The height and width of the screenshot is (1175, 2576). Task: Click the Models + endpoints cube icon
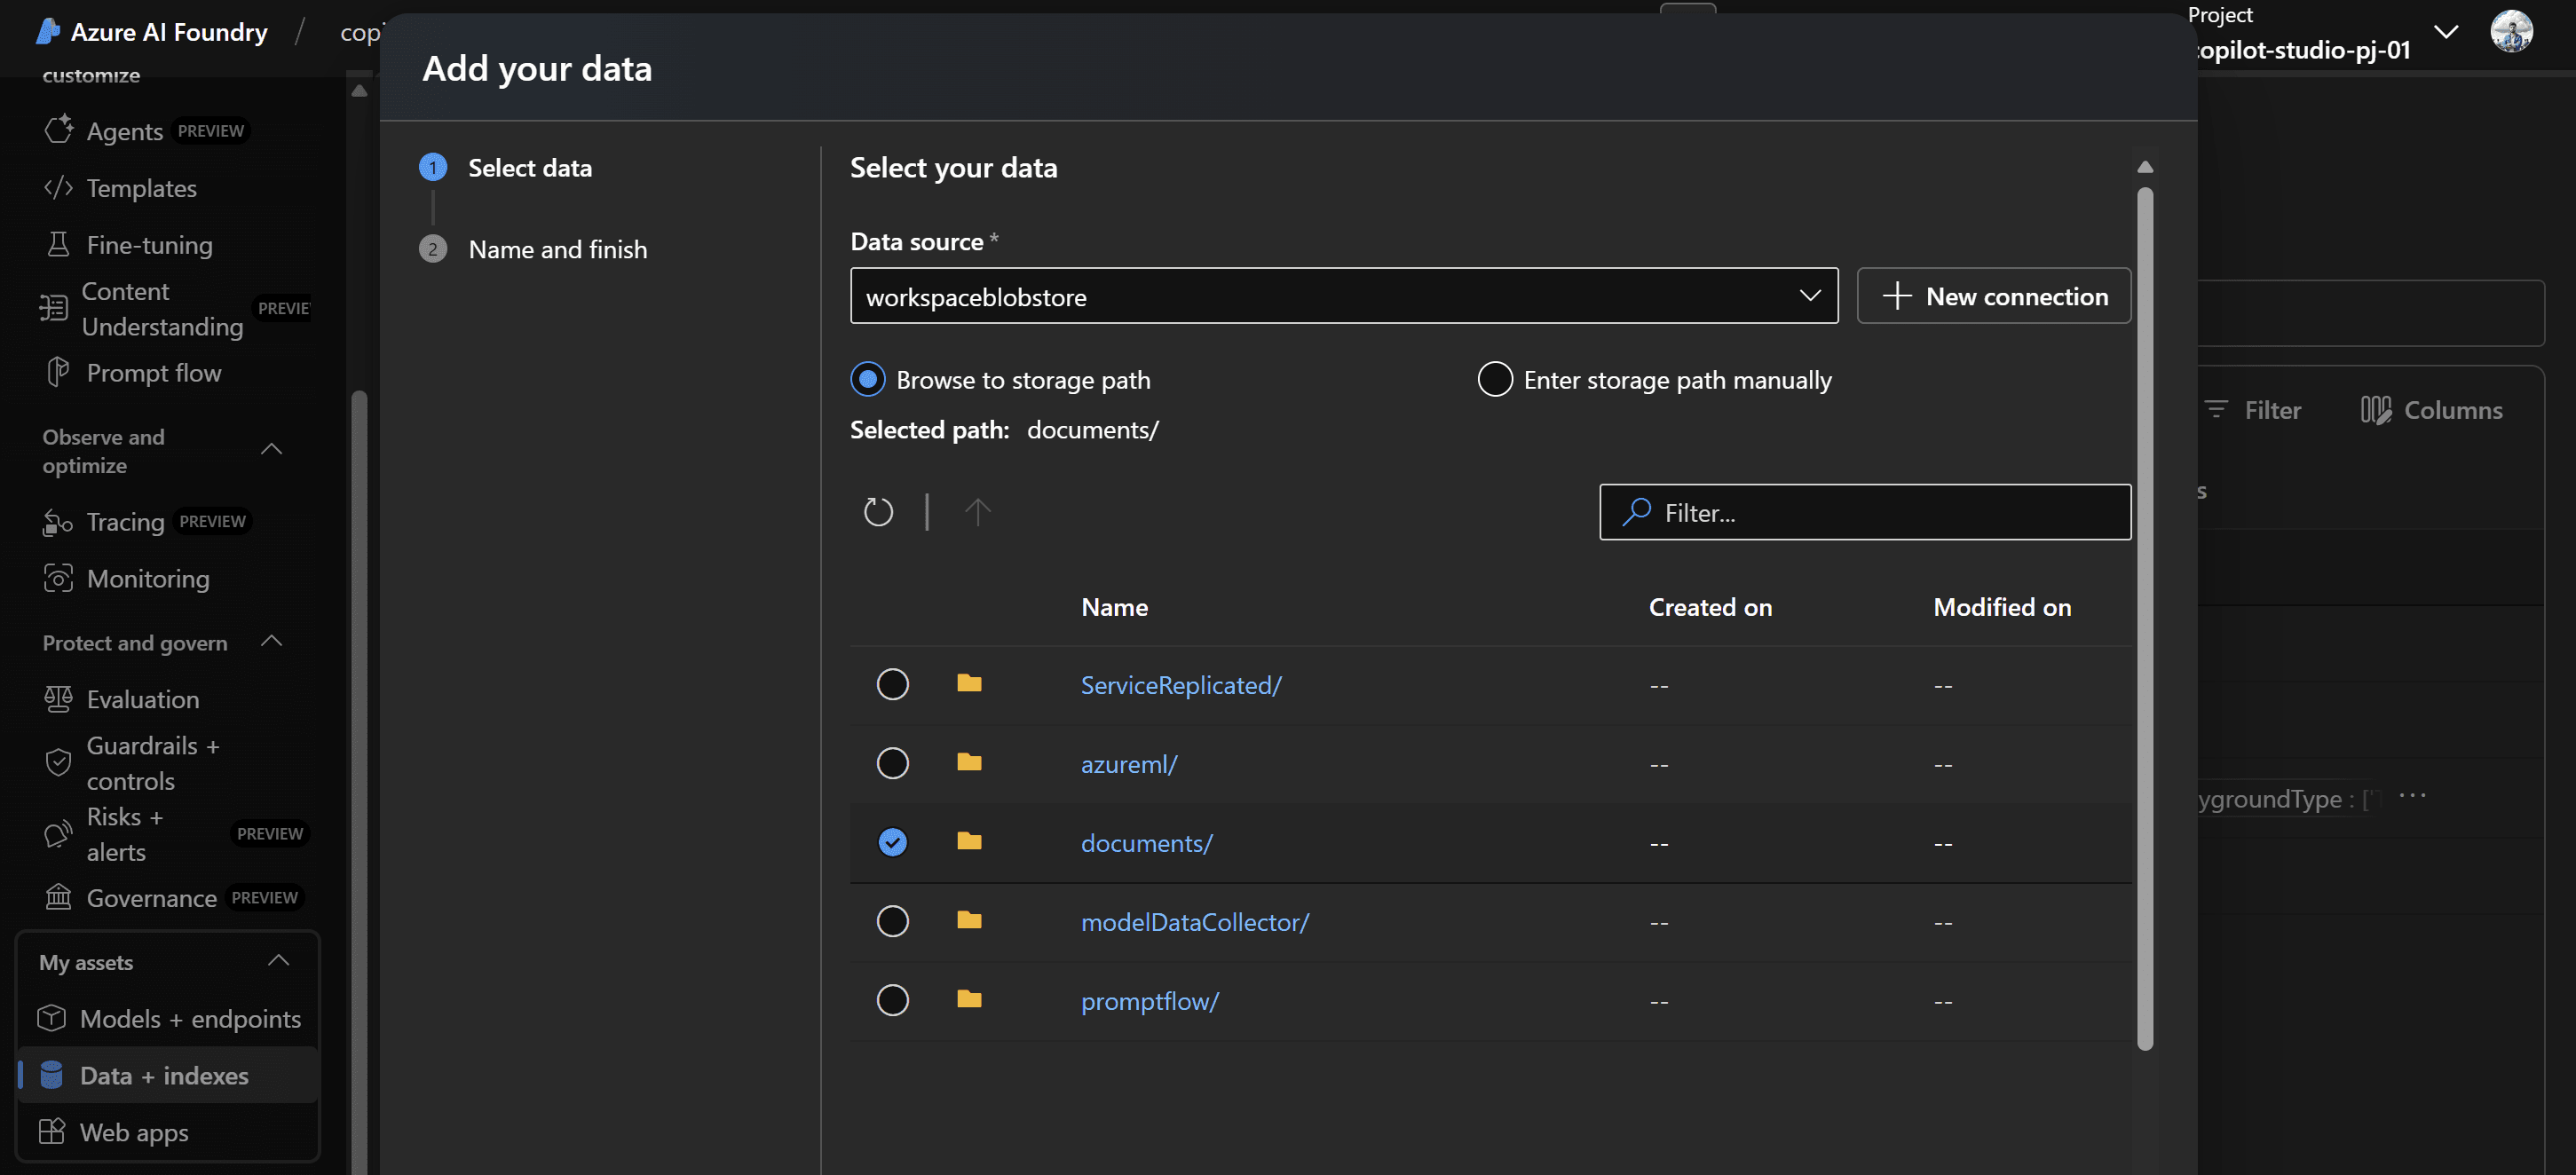coord(52,1018)
